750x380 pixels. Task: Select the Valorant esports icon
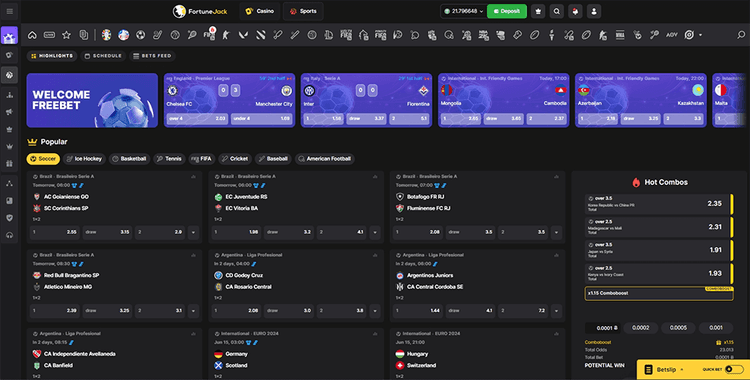(x=243, y=35)
